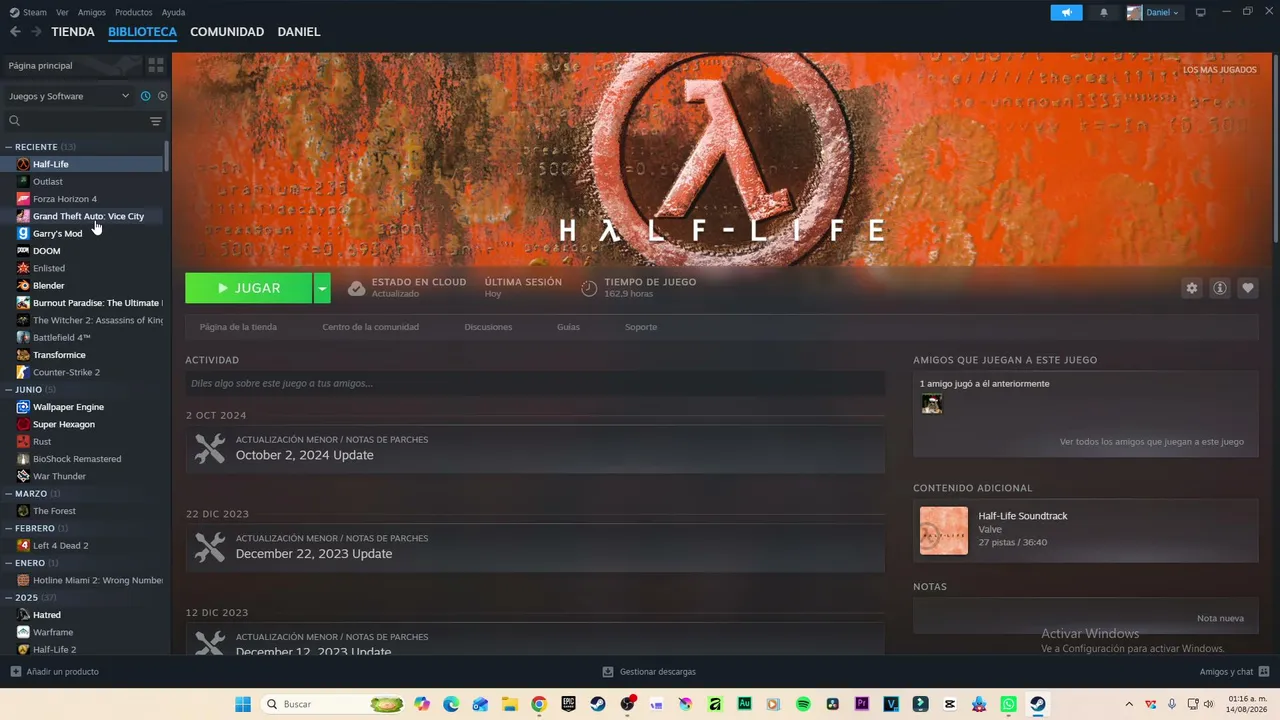Toggle the ready-to-play filter icon

click(162, 96)
